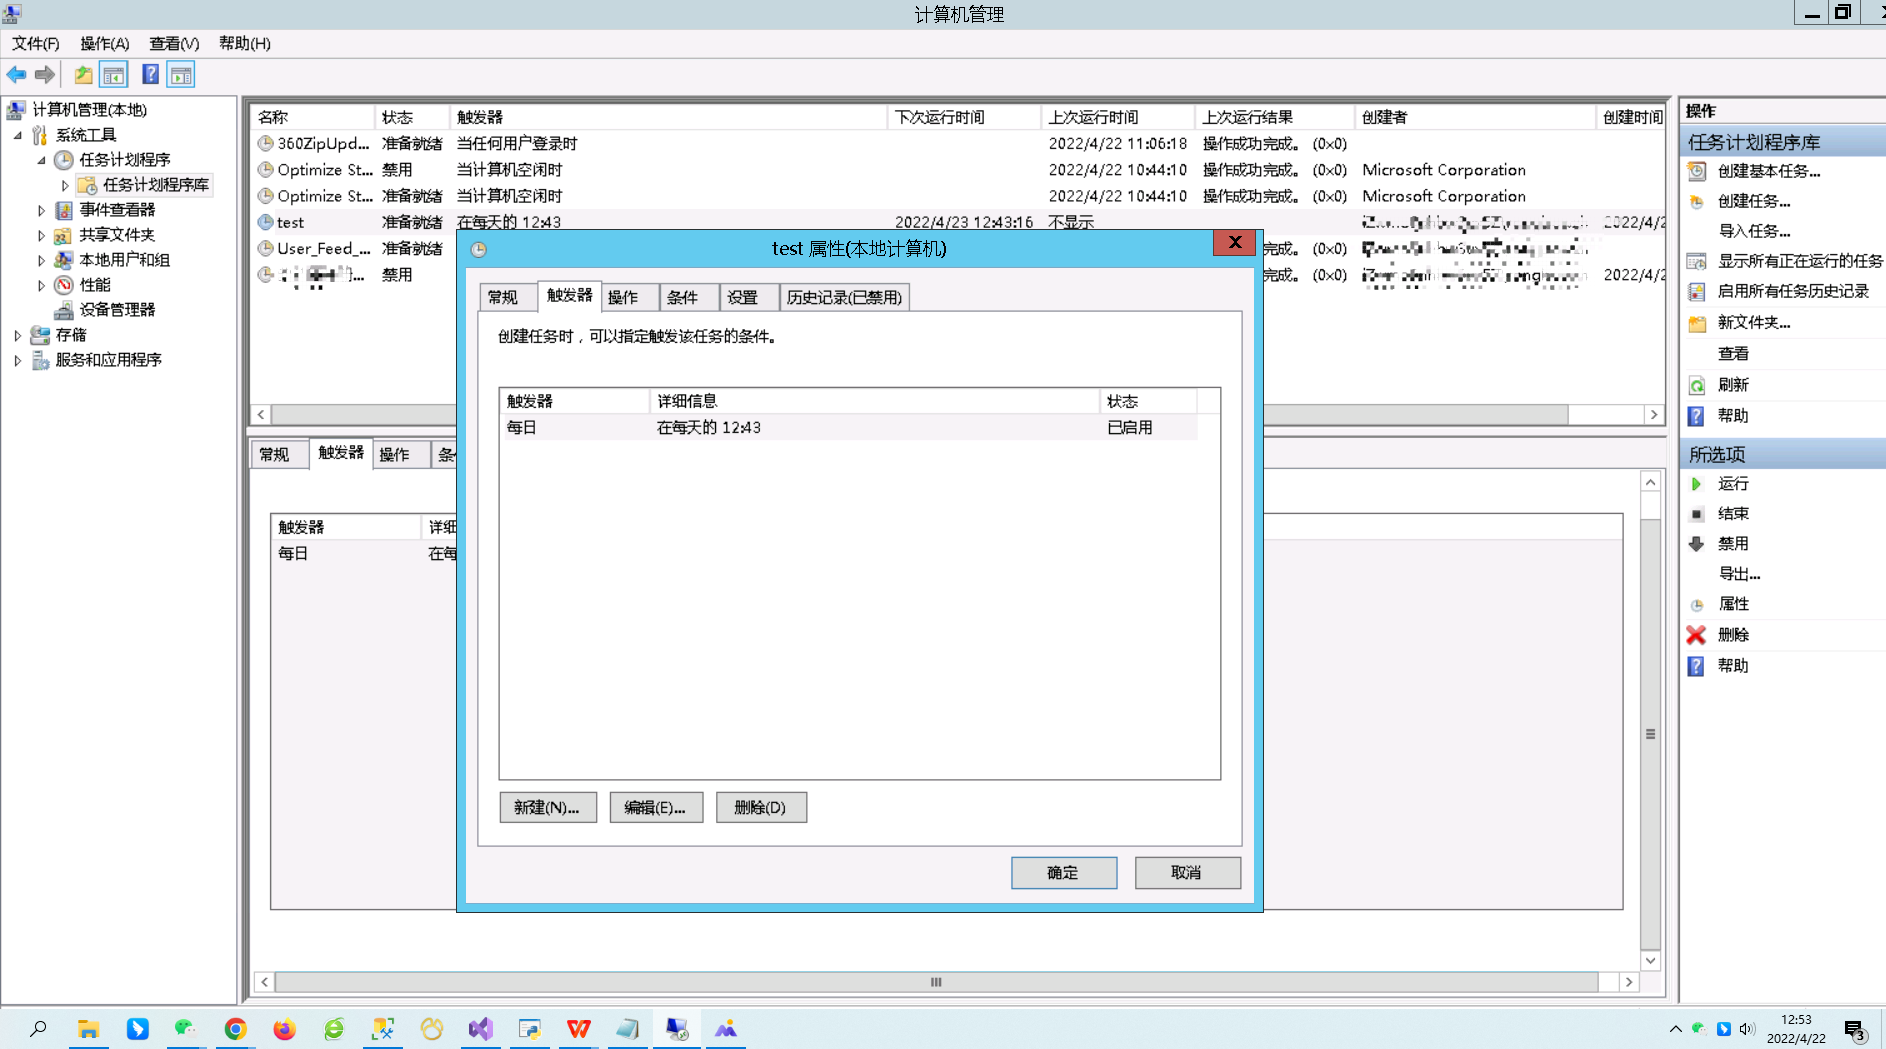Click 新文件夹 in the actions pane
The width and height of the screenshot is (1886, 1049).
coord(1753,322)
